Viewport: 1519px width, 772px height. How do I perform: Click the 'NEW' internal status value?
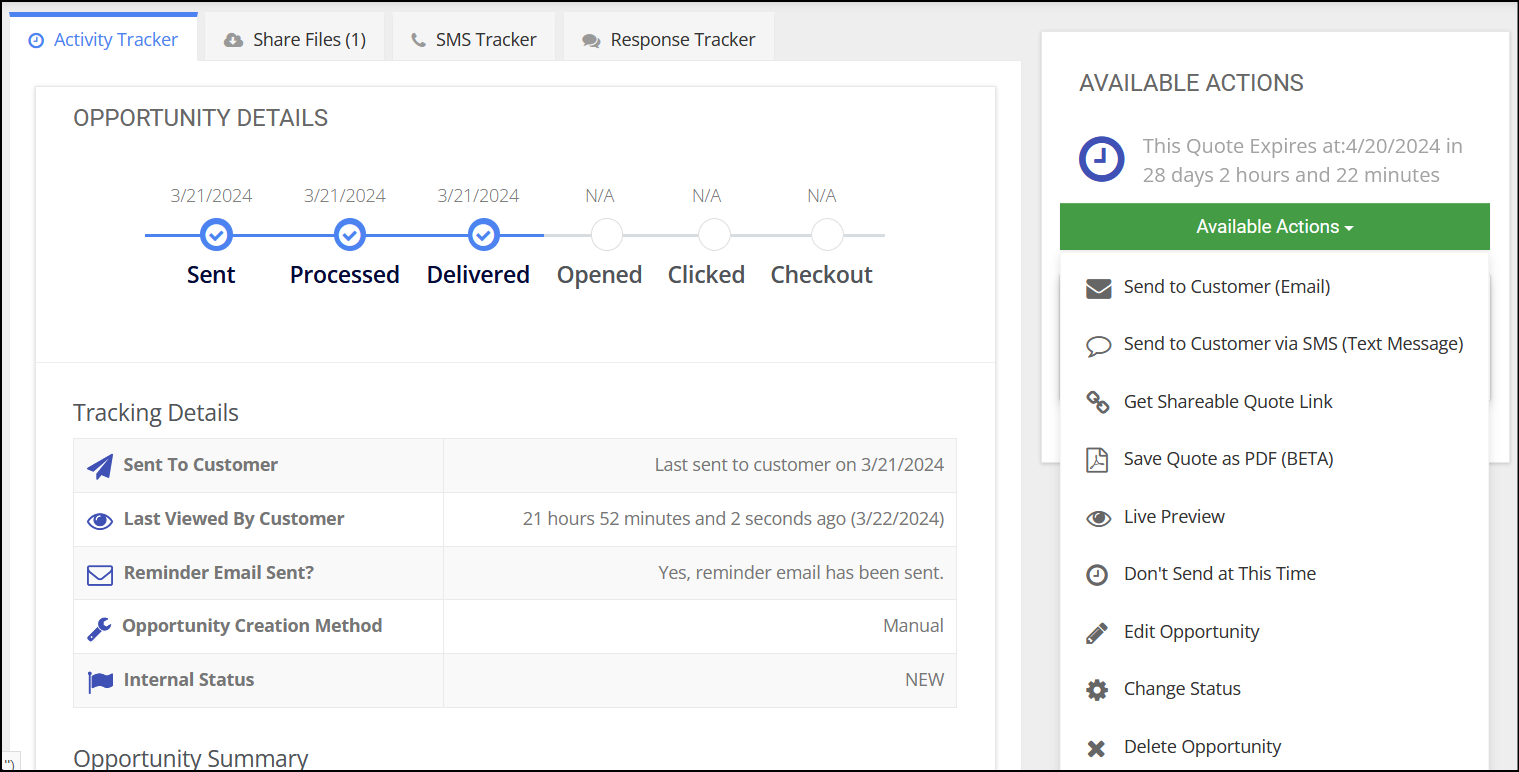pos(924,680)
